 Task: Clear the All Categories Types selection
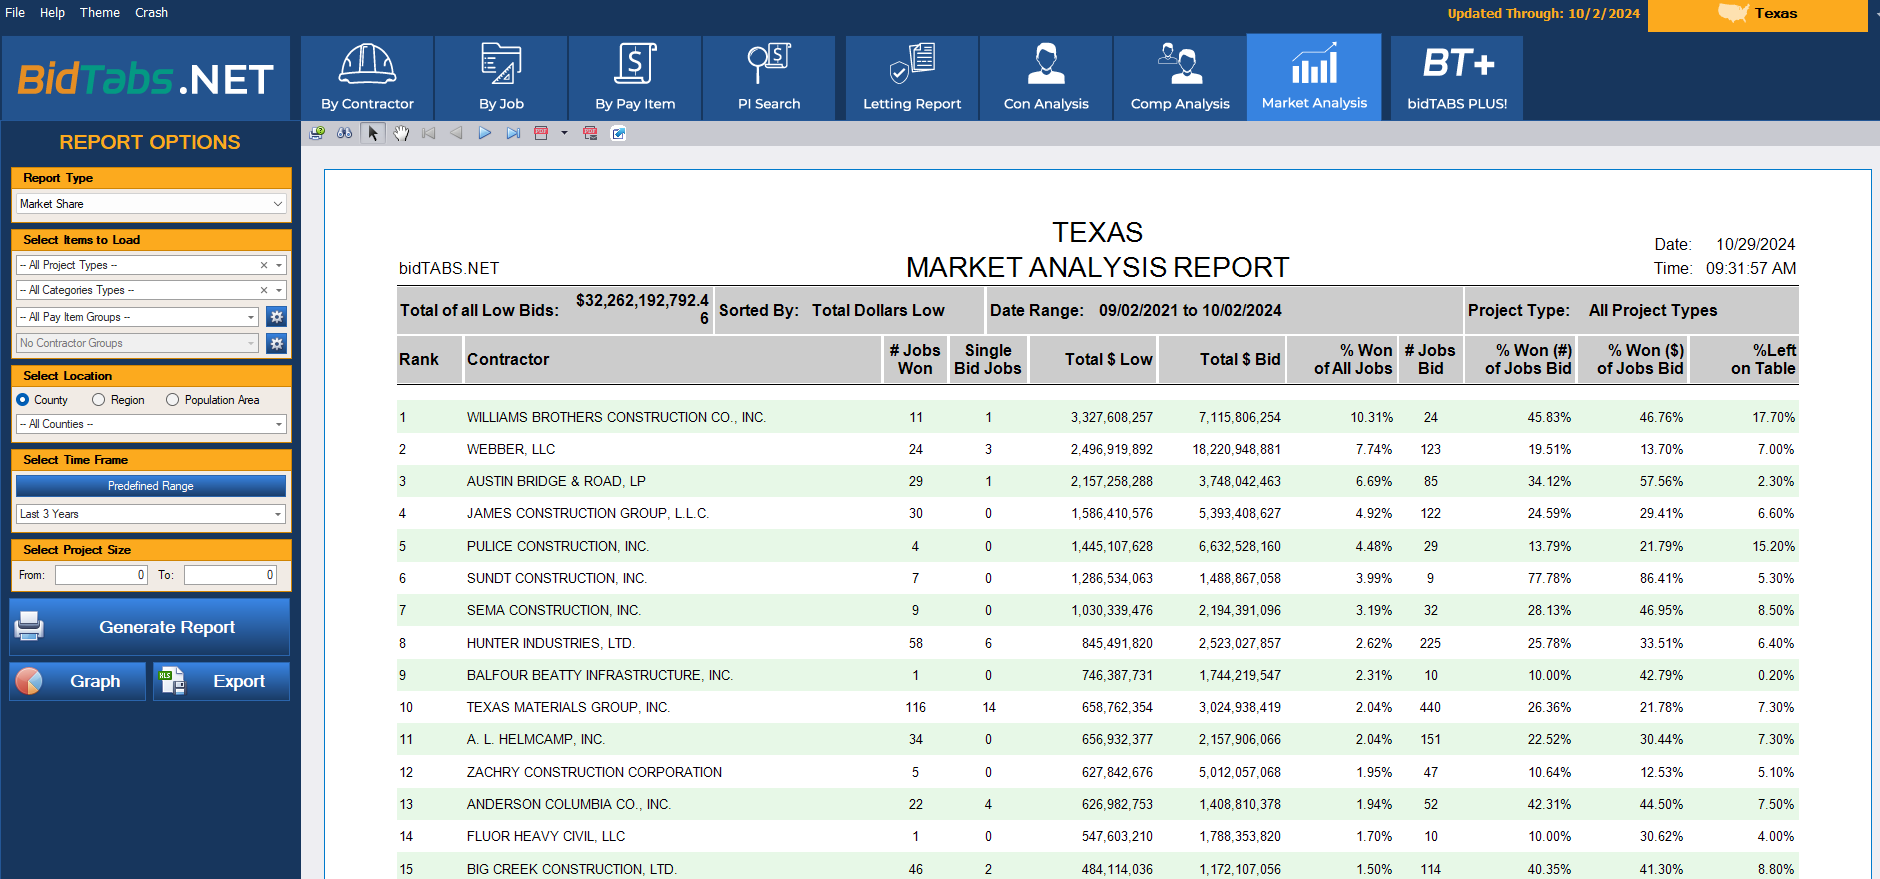click(x=264, y=290)
